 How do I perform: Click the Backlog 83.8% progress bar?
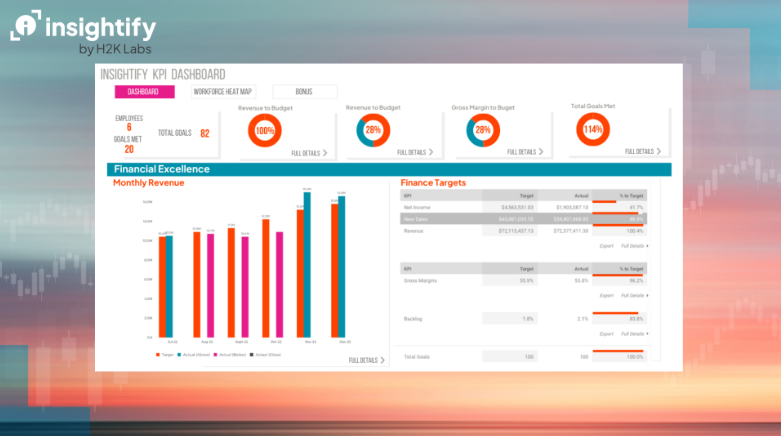tap(615, 313)
